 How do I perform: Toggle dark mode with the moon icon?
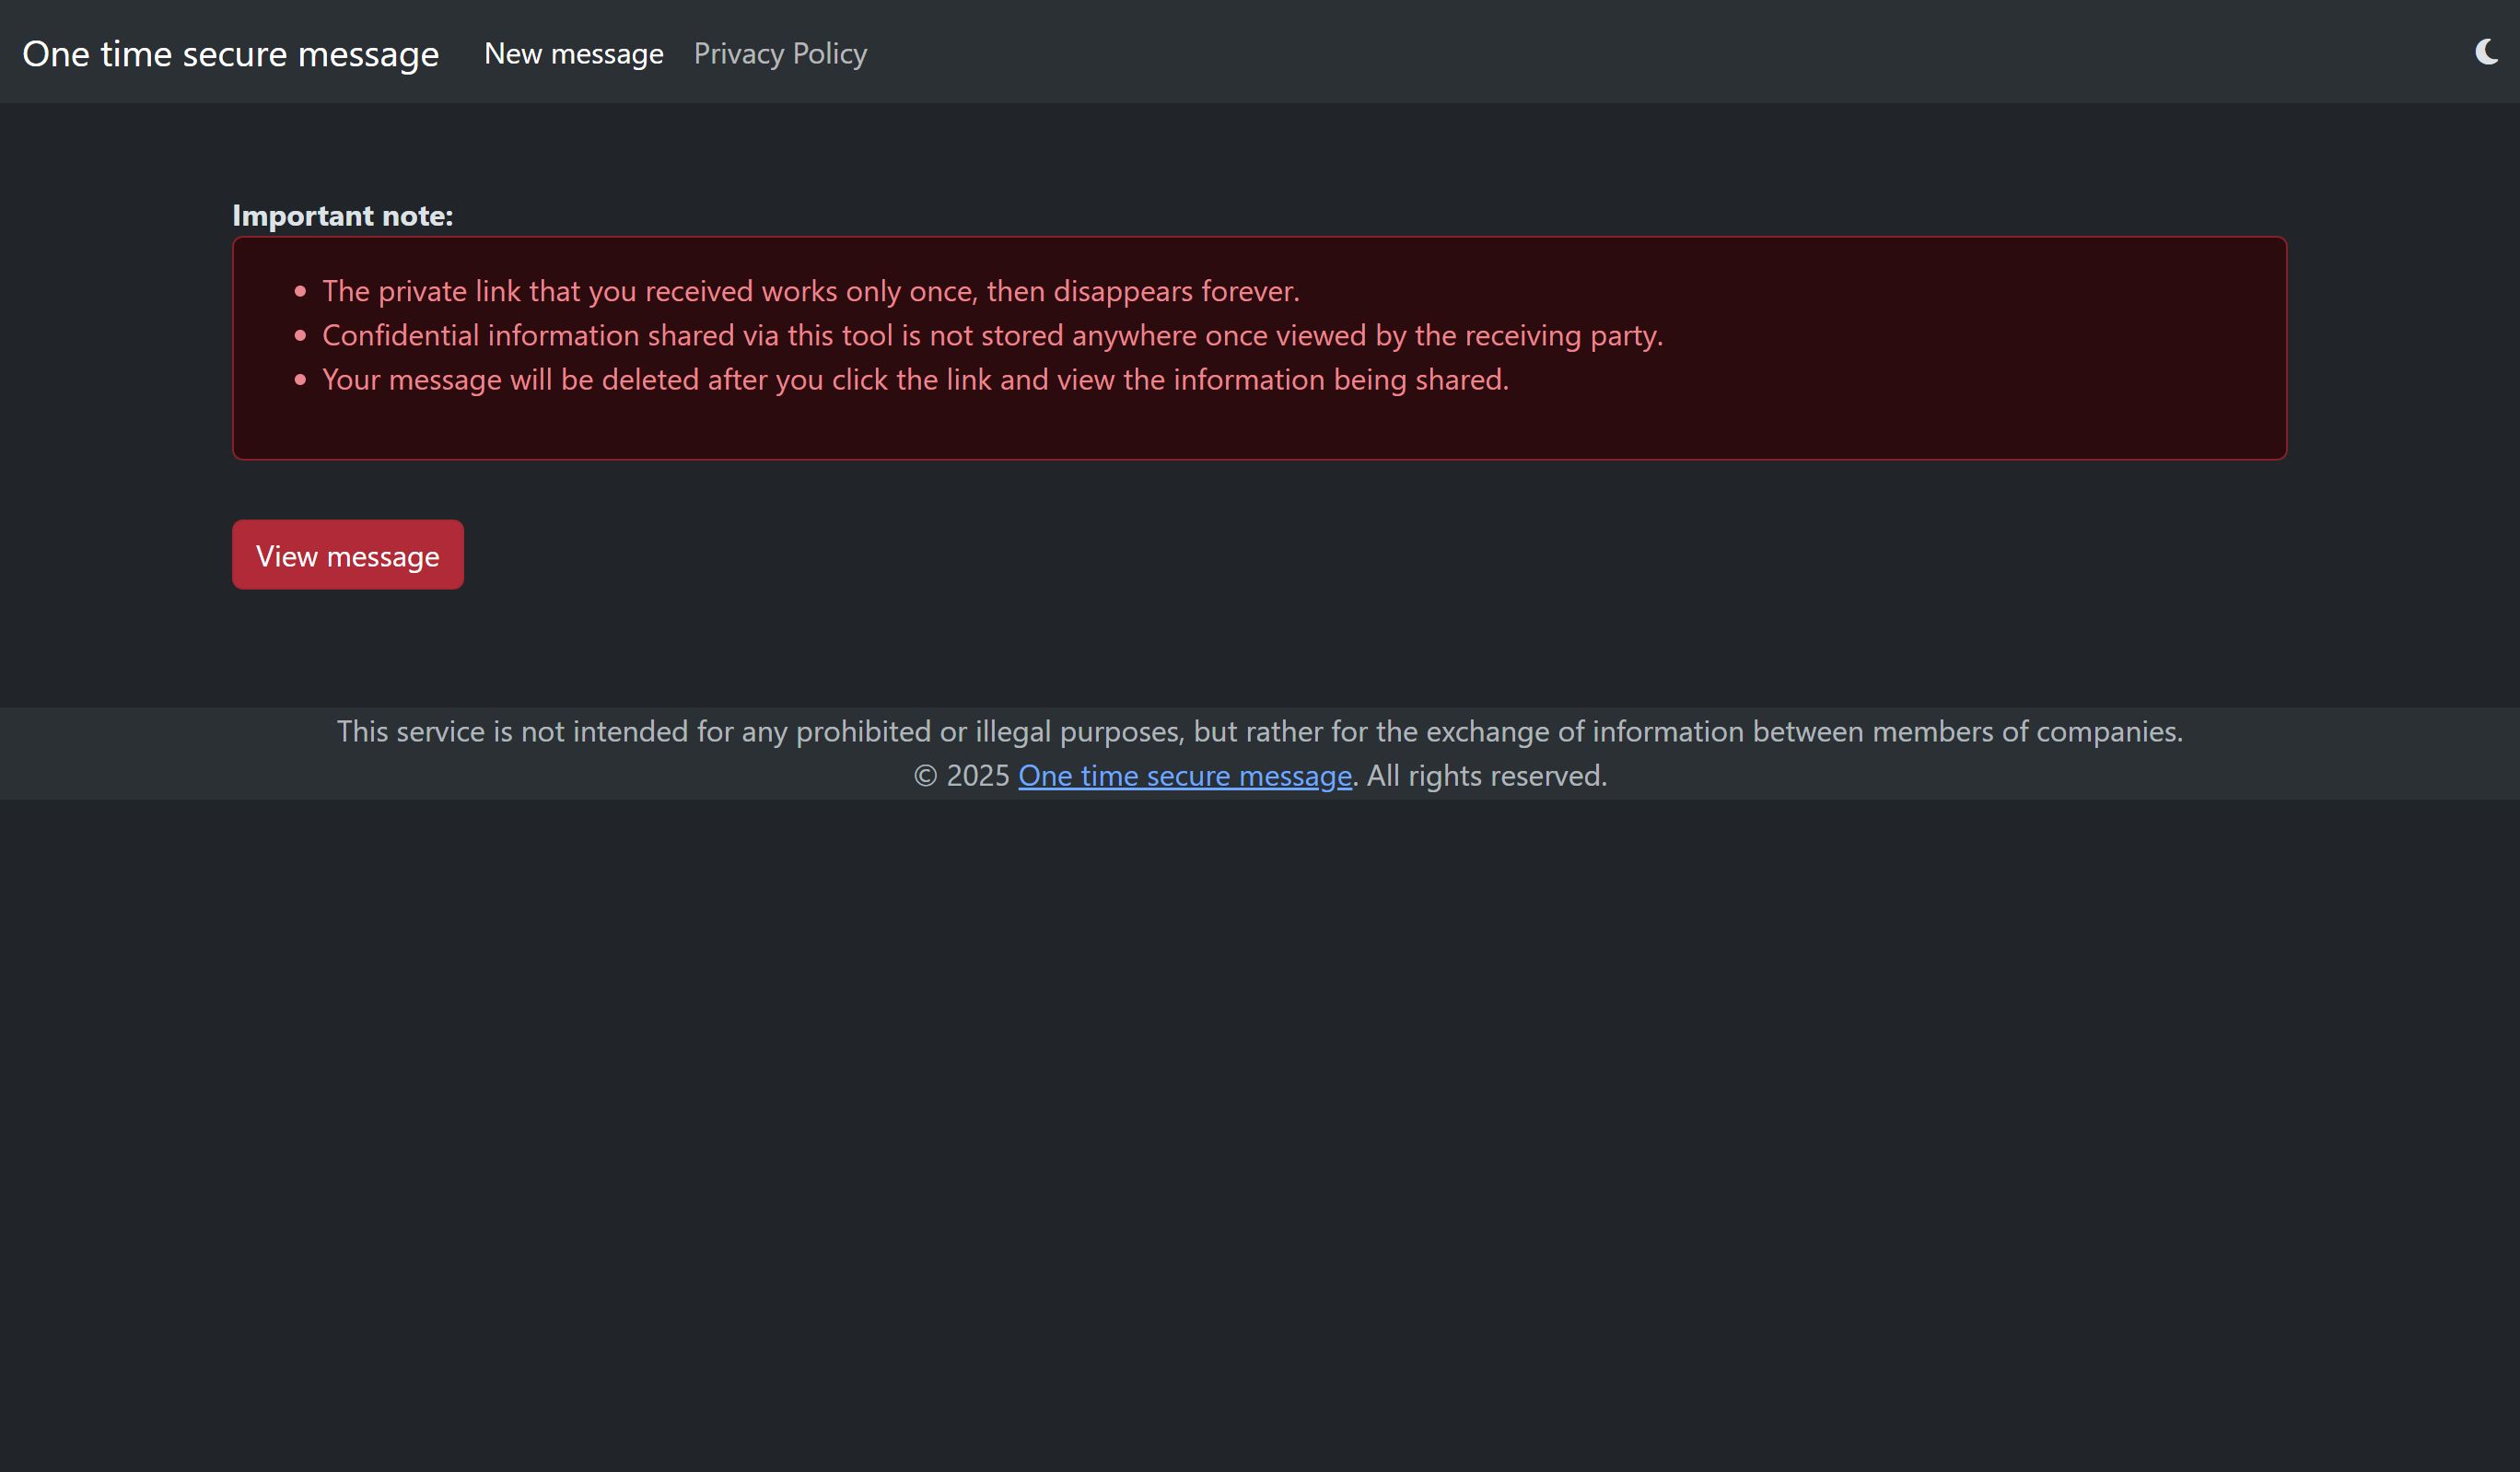click(2486, 52)
